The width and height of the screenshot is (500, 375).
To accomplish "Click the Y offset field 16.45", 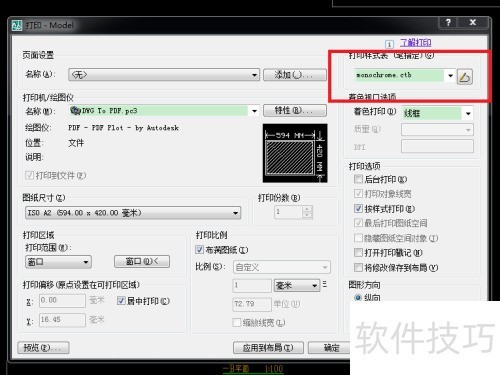I will pyautogui.click(x=62, y=320).
